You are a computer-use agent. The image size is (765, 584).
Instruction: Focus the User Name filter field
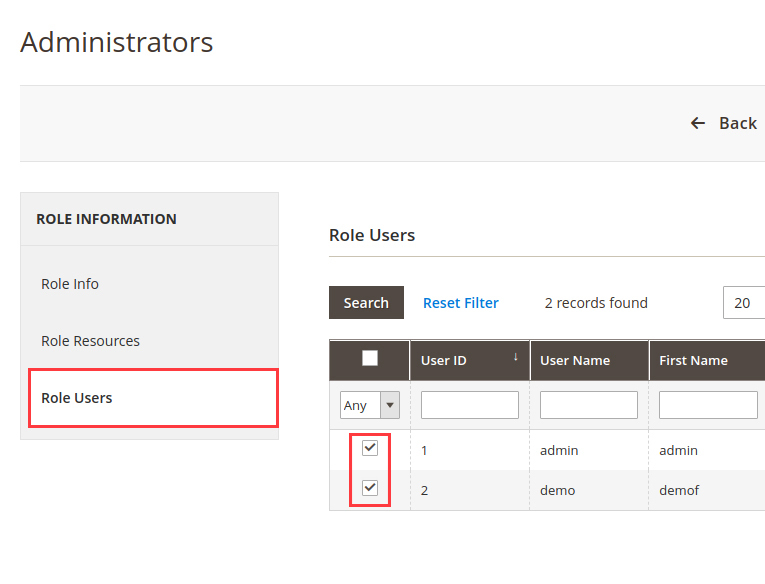589,405
